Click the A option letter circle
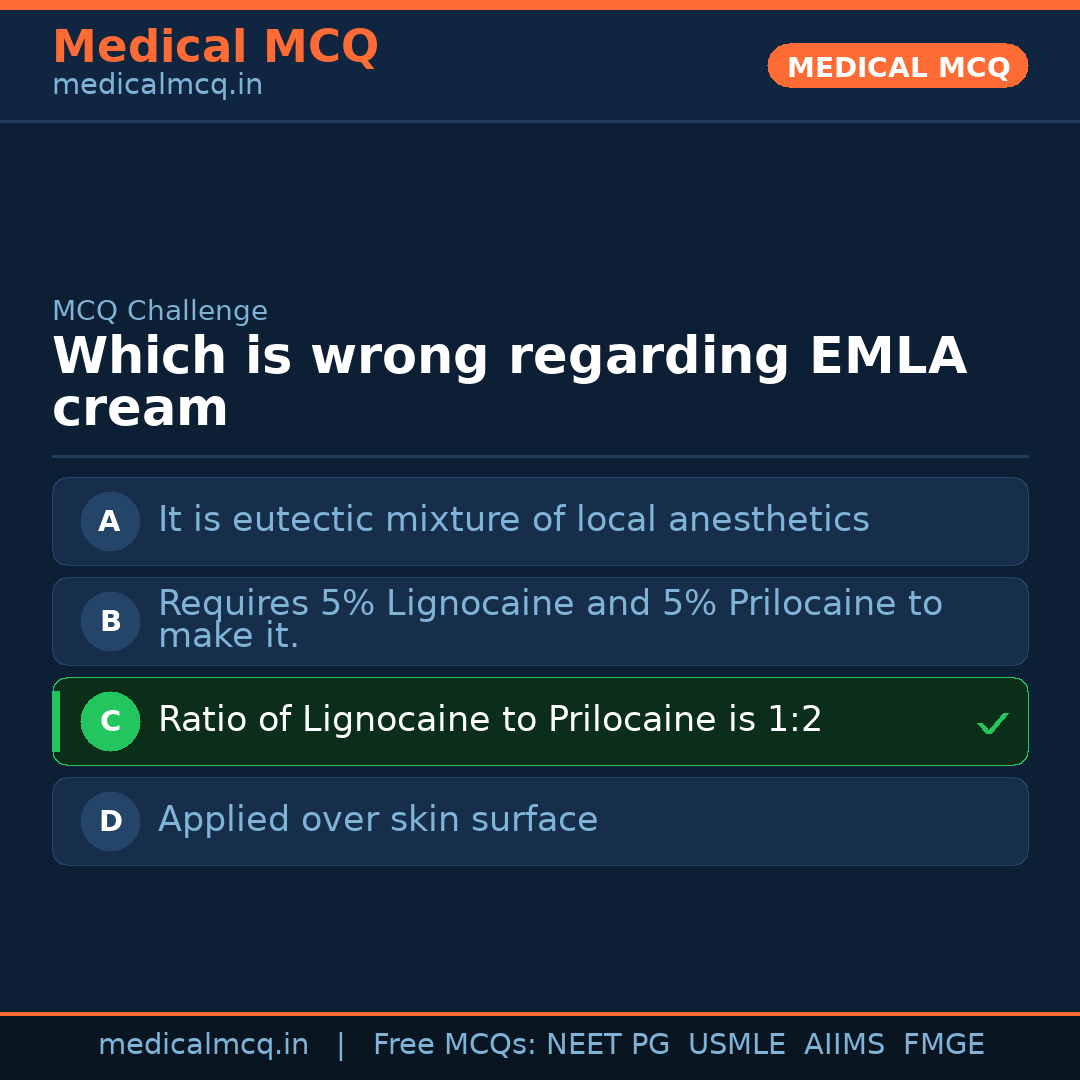This screenshot has width=1080, height=1080. [x=110, y=521]
